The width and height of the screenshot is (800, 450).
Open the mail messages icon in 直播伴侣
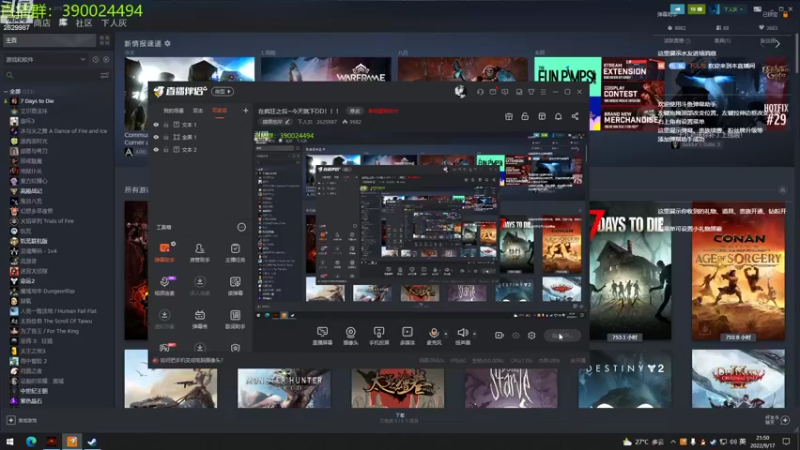click(493, 92)
